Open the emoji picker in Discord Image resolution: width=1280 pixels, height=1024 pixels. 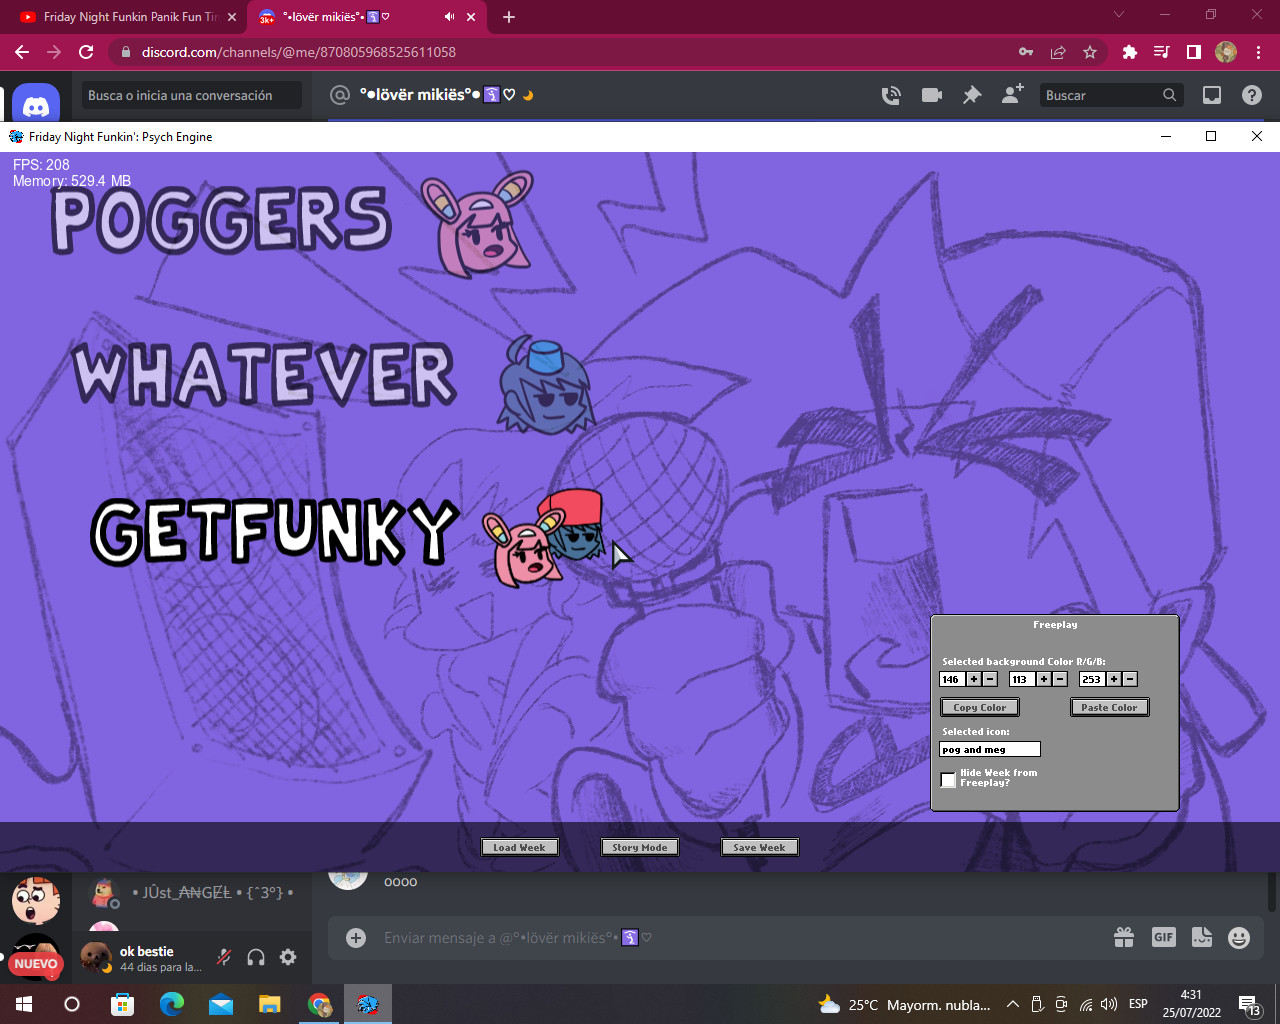pyautogui.click(x=1239, y=937)
